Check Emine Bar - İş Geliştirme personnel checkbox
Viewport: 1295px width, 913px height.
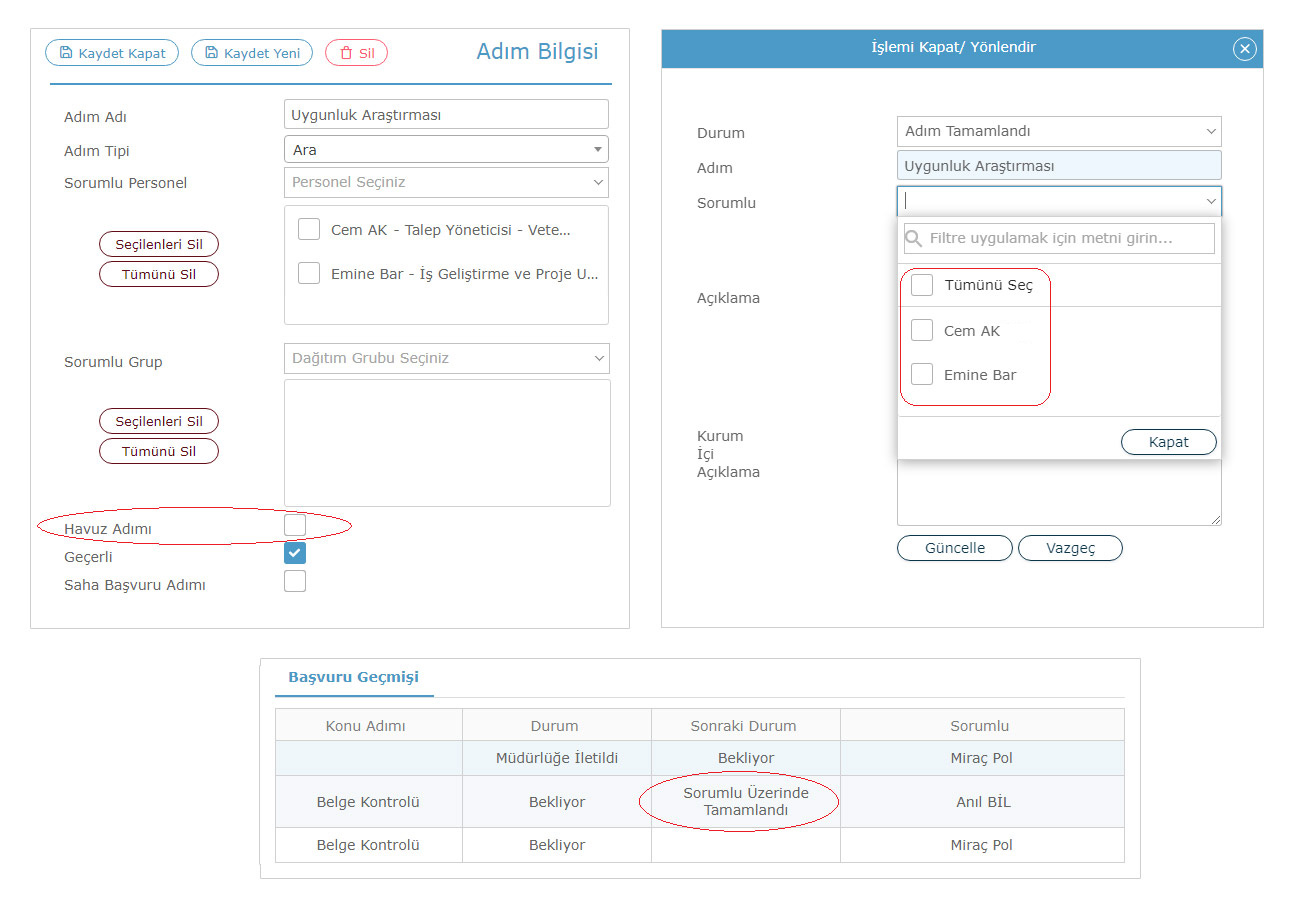pos(309,272)
